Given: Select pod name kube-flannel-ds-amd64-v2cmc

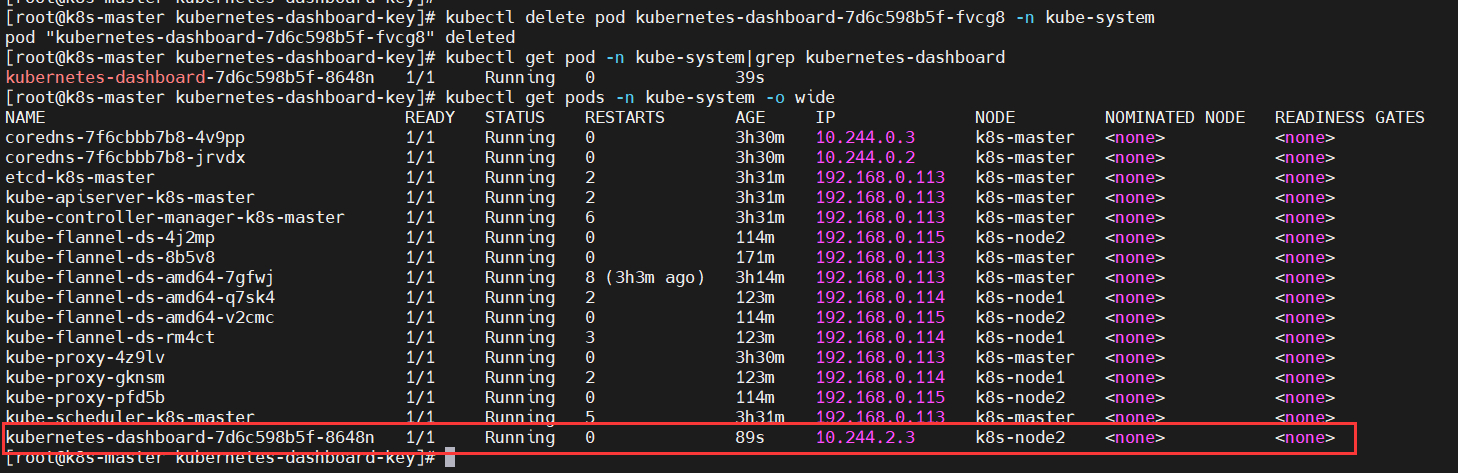Looking at the screenshot, I should (140, 317).
